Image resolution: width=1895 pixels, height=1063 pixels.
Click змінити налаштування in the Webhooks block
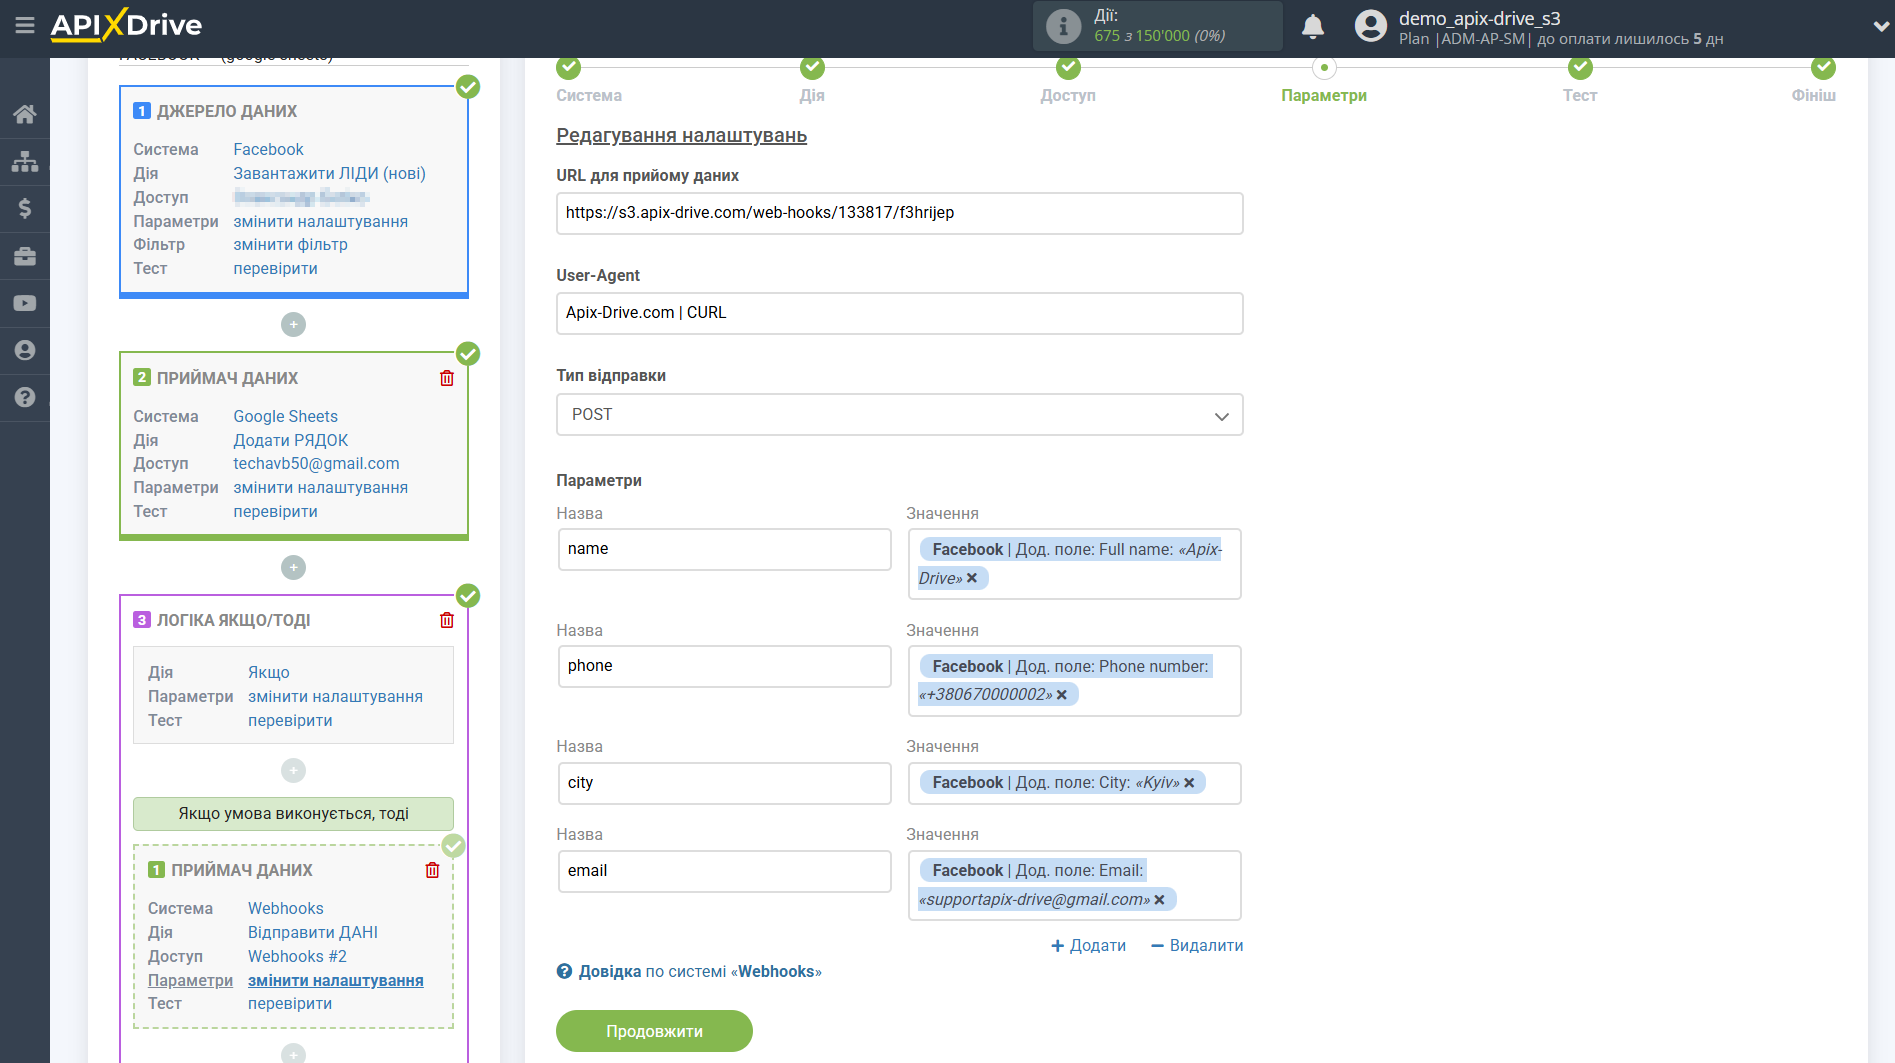click(335, 980)
